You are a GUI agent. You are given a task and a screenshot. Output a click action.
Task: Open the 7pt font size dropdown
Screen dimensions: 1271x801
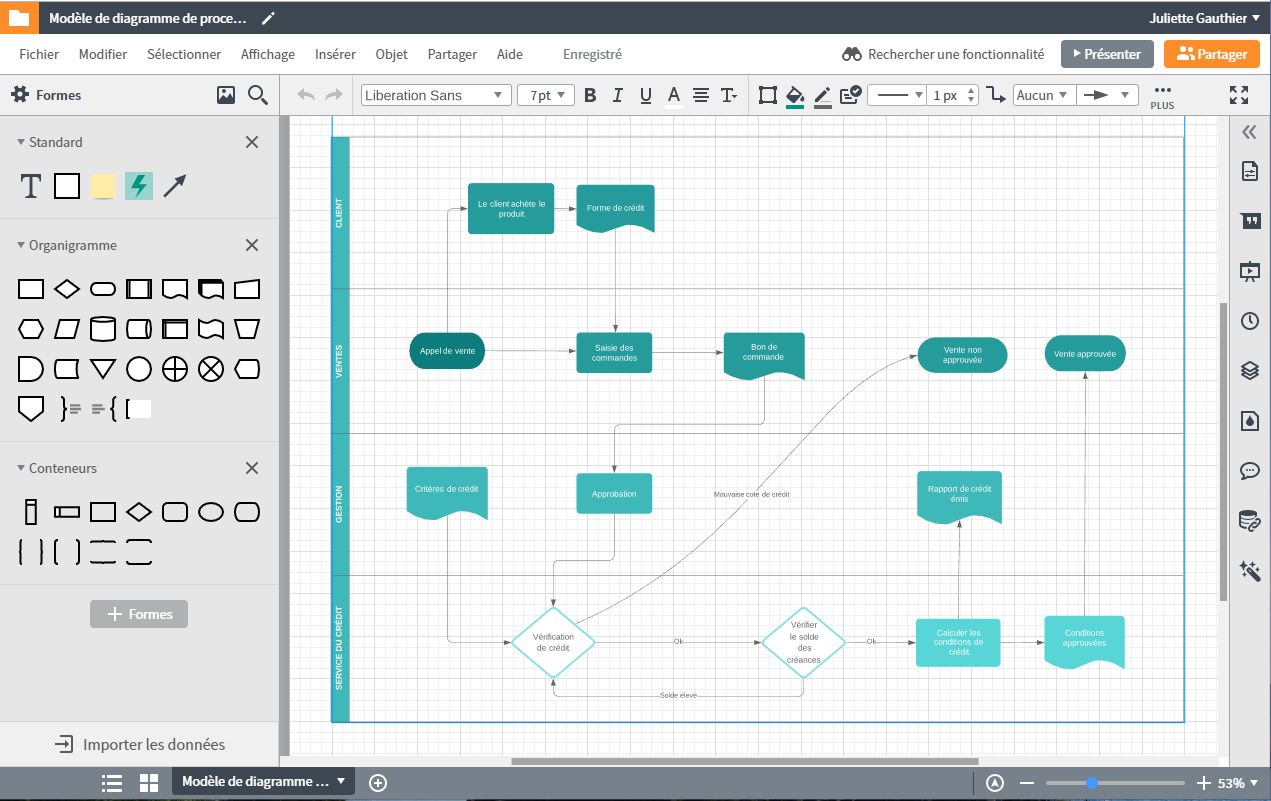click(x=544, y=94)
